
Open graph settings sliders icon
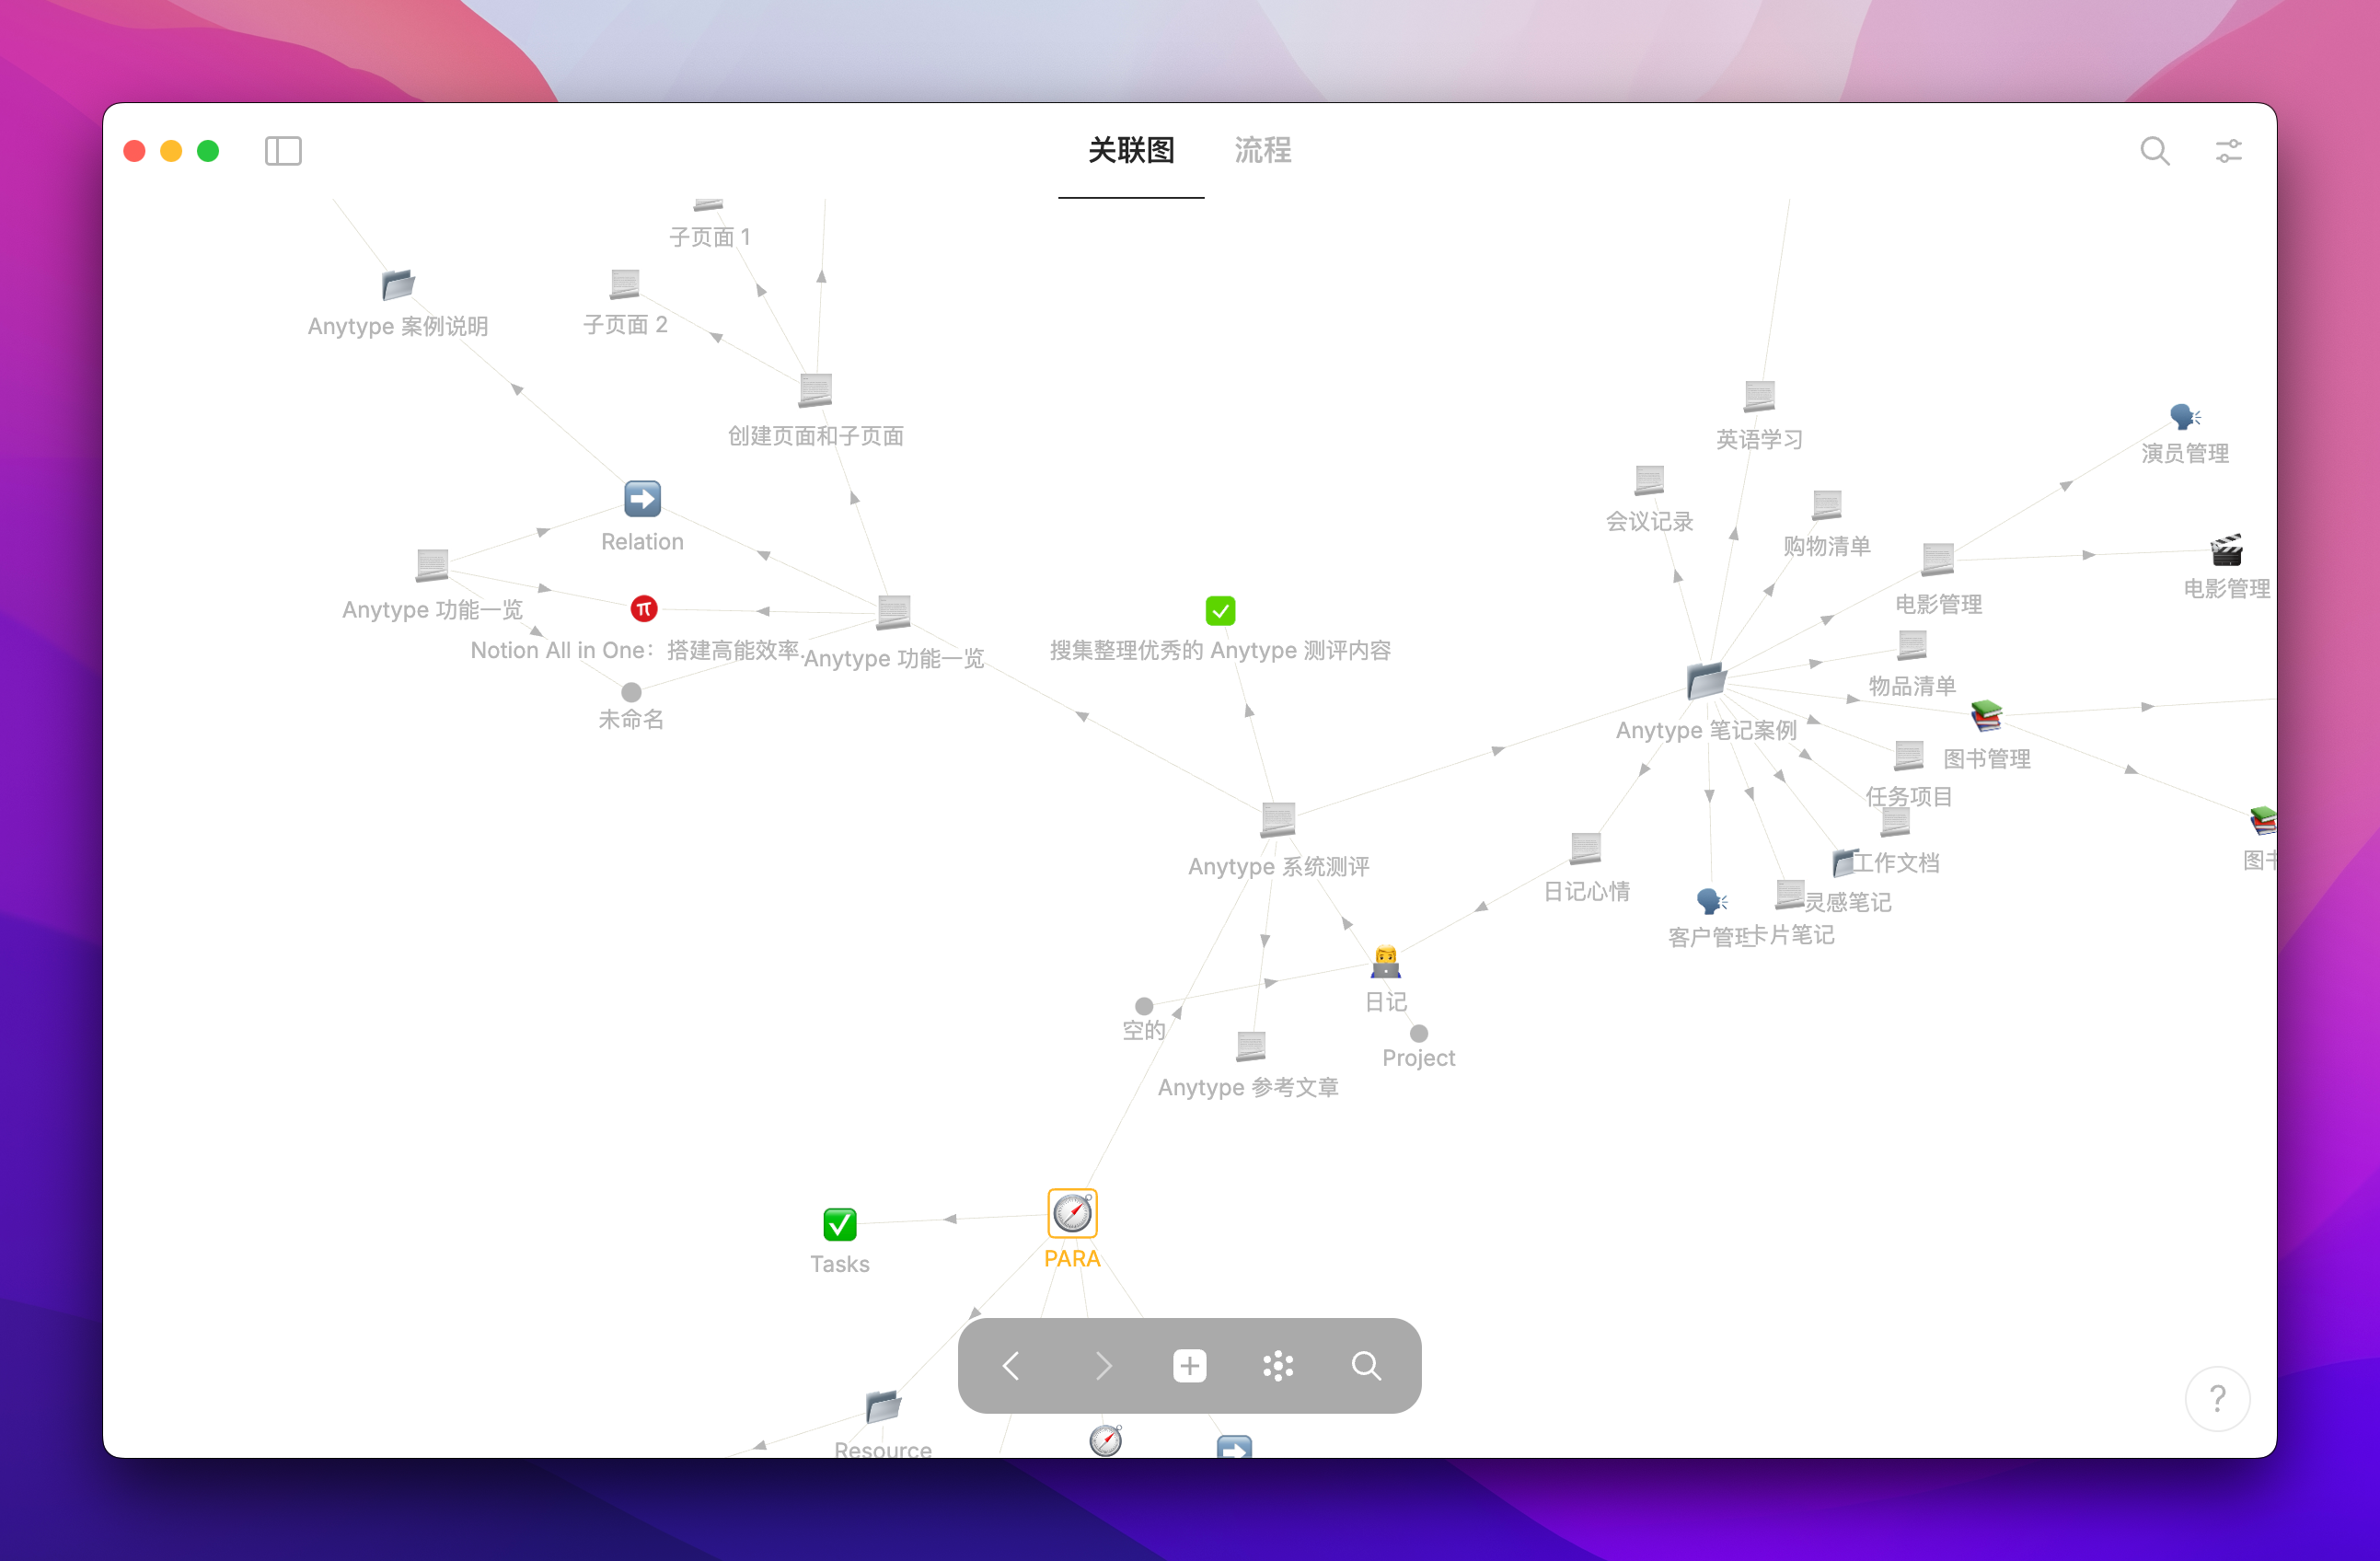(2229, 151)
